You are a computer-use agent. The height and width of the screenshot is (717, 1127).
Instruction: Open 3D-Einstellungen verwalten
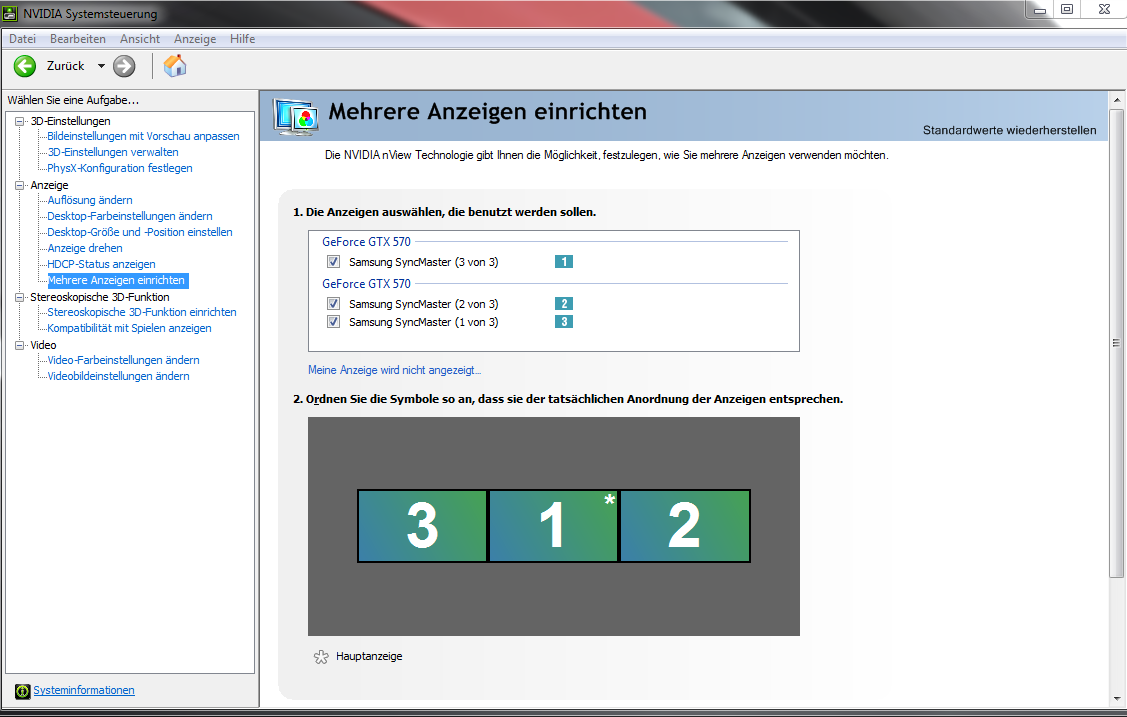pyautogui.click(x=113, y=152)
